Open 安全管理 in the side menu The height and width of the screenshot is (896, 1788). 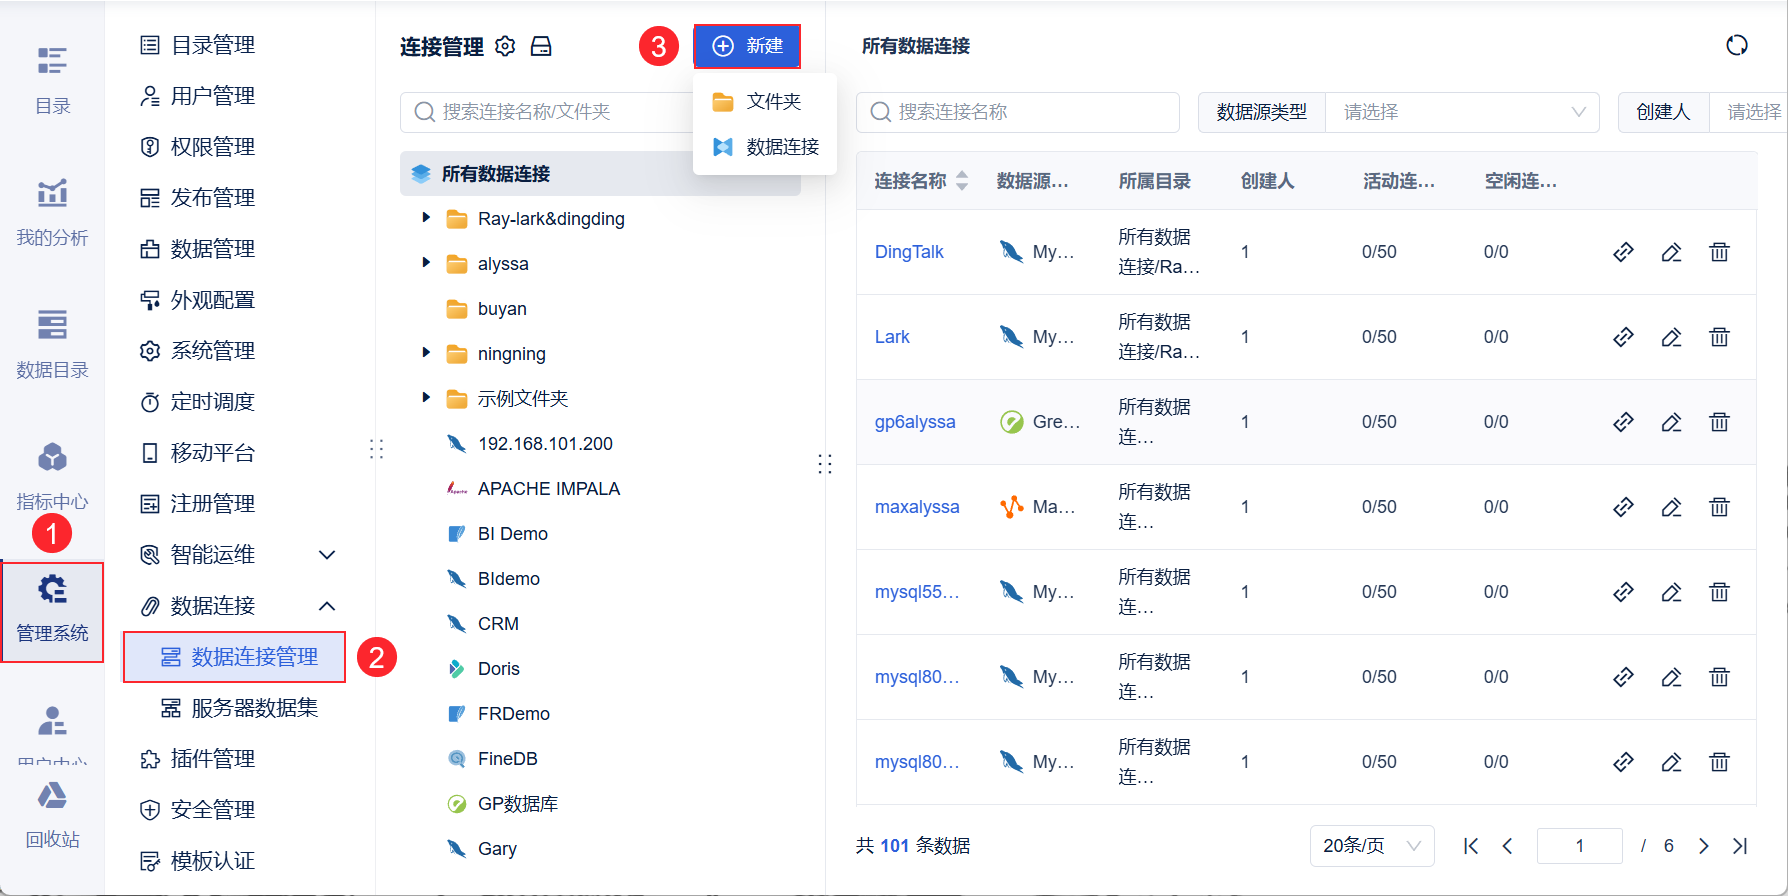click(198, 810)
